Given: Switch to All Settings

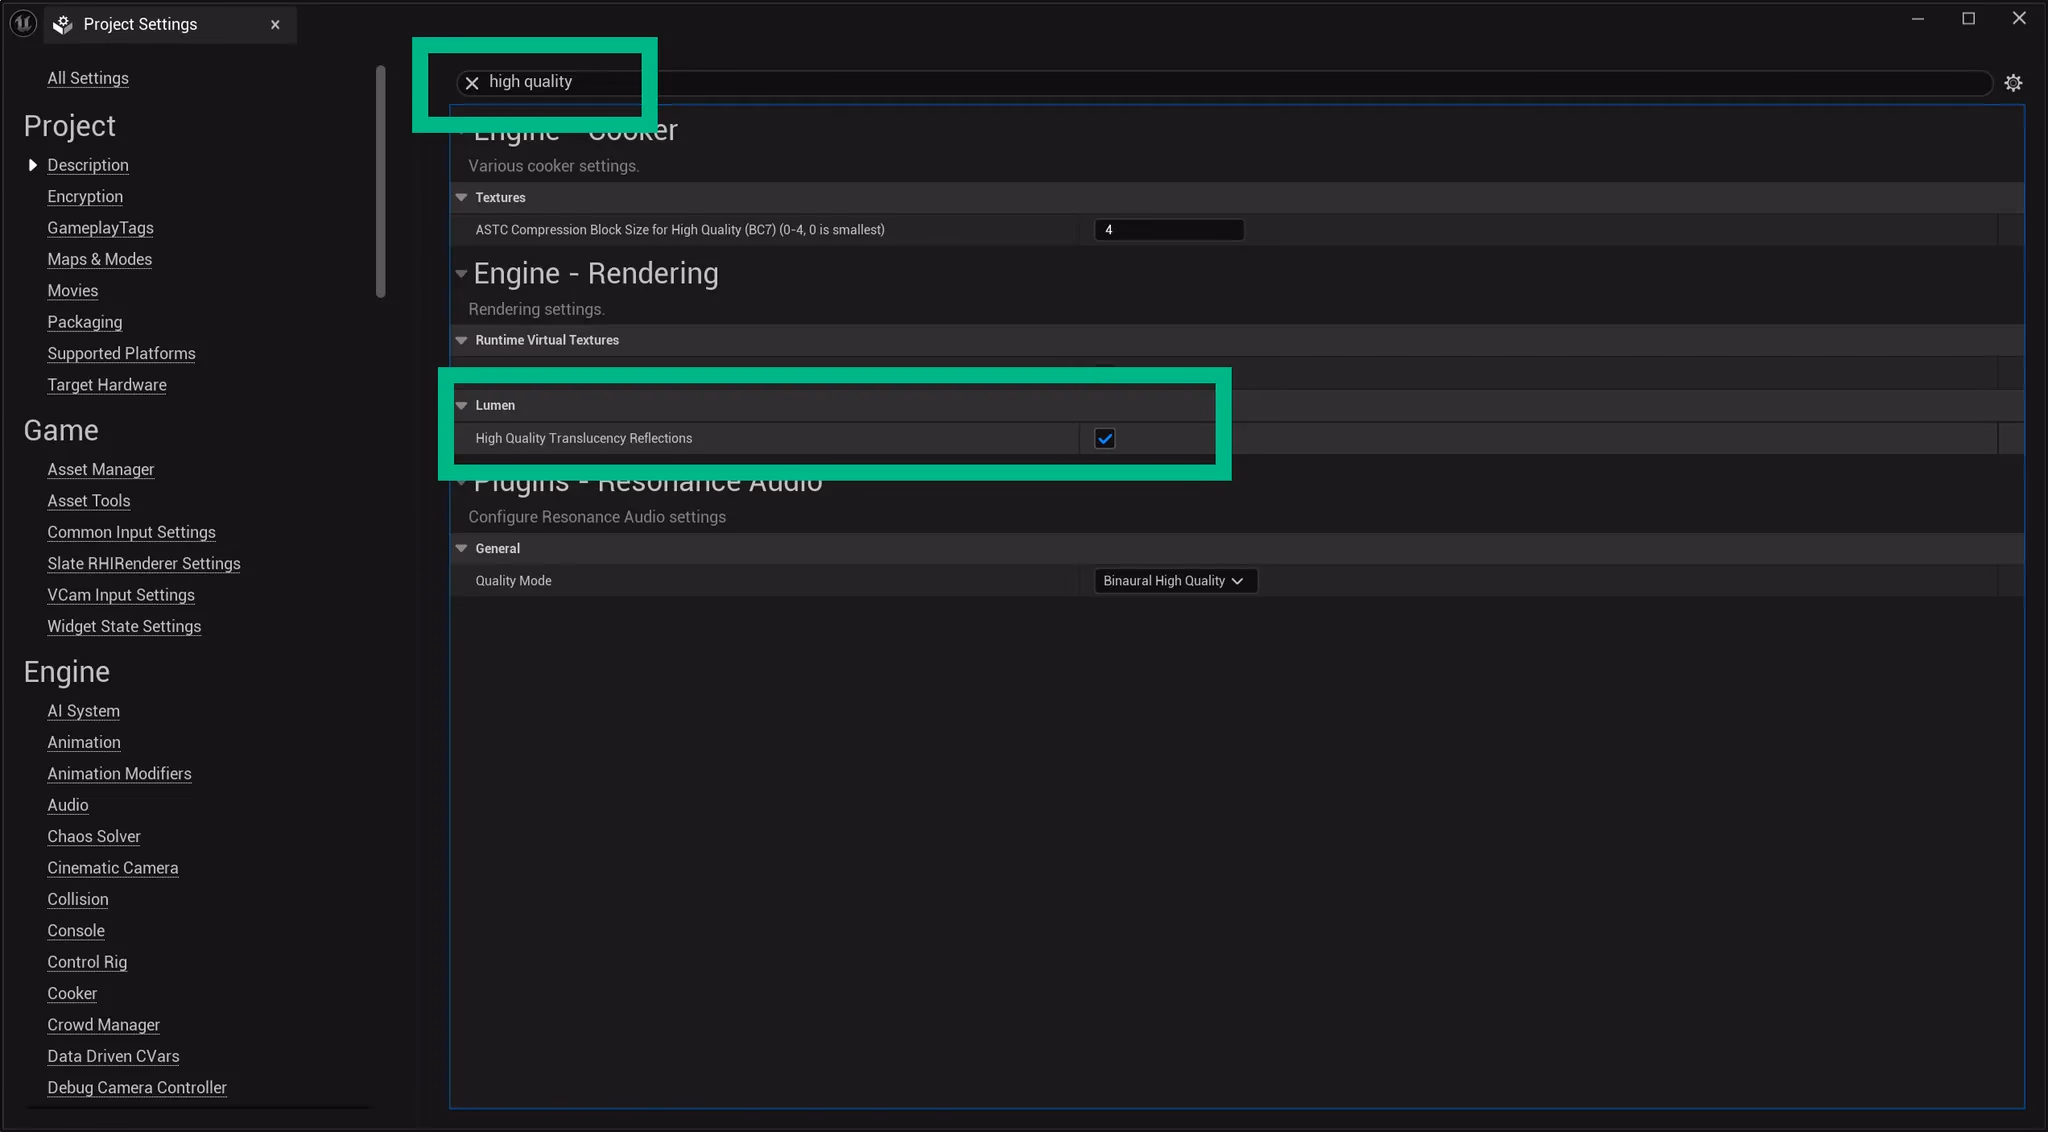Looking at the screenshot, I should tap(88, 77).
